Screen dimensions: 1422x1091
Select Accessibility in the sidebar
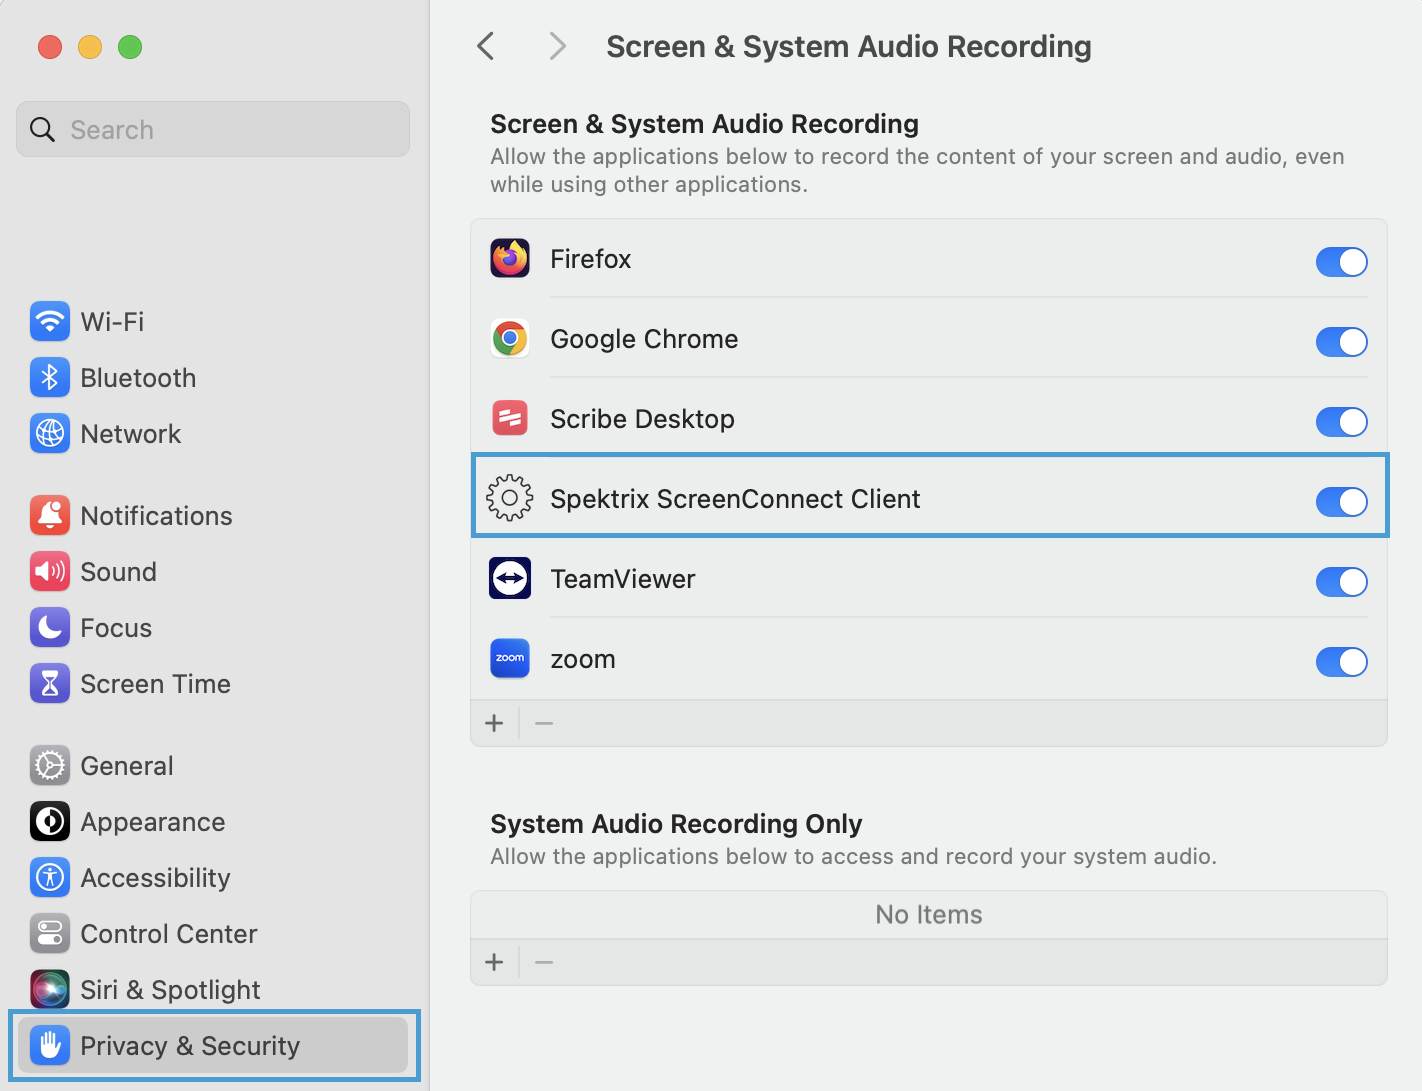coord(155,878)
